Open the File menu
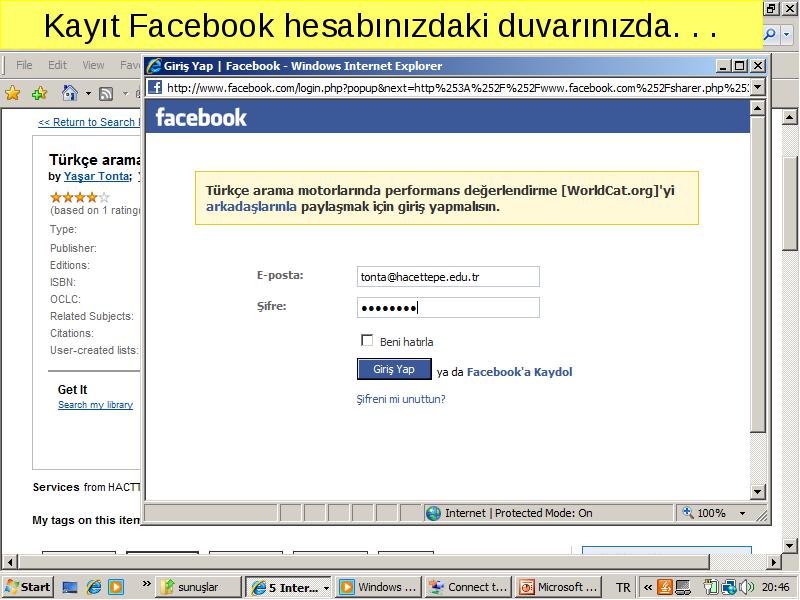Image resolution: width=800 pixels, height=600 pixels. pyautogui.click(x=24, y=65)
